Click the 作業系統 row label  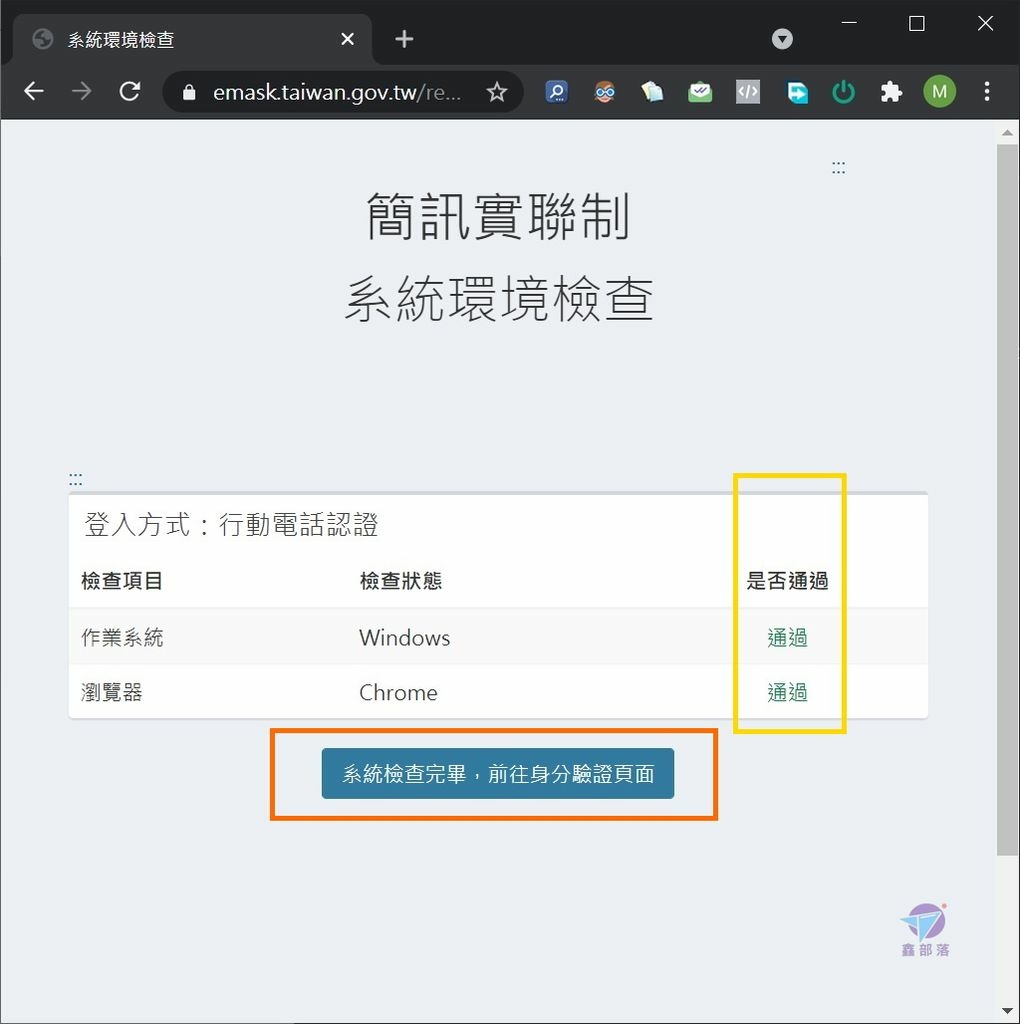(x=122, y=637)
